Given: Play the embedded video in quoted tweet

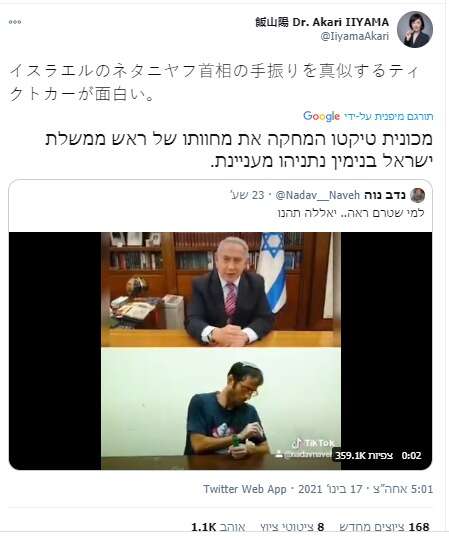Looking at the screenshot, I should tap(221, 351).
